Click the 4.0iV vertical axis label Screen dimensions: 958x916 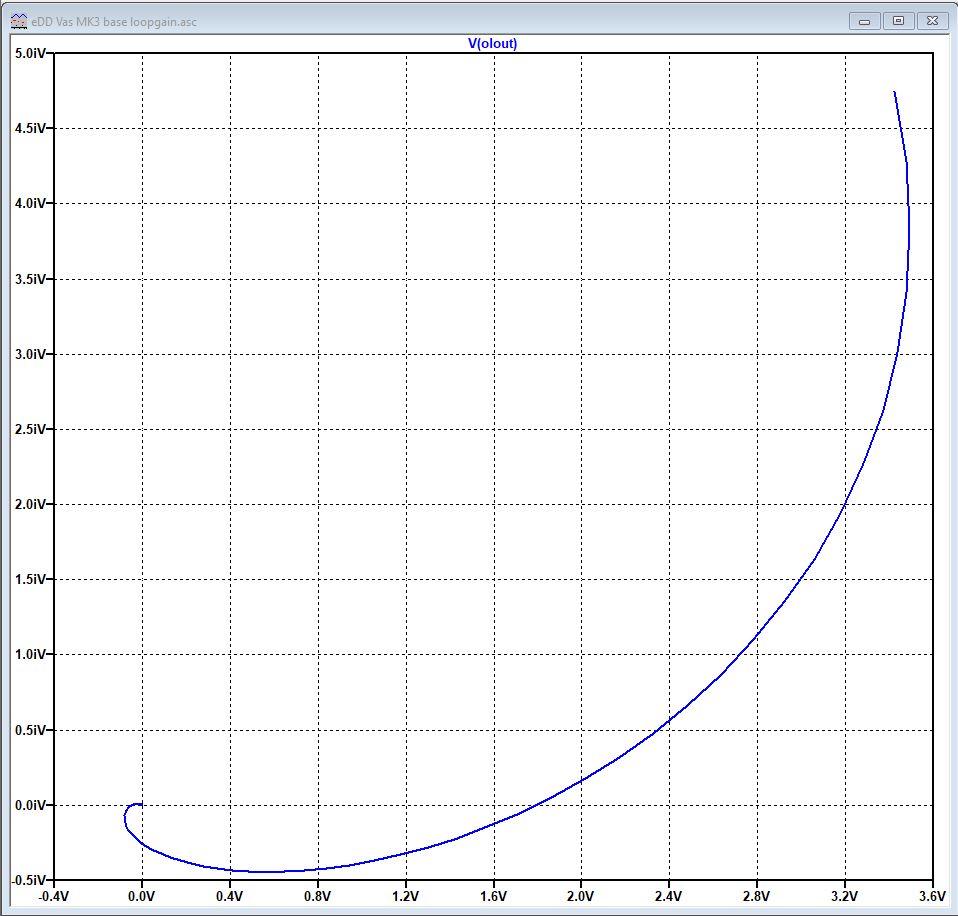(x=30, y=203)
